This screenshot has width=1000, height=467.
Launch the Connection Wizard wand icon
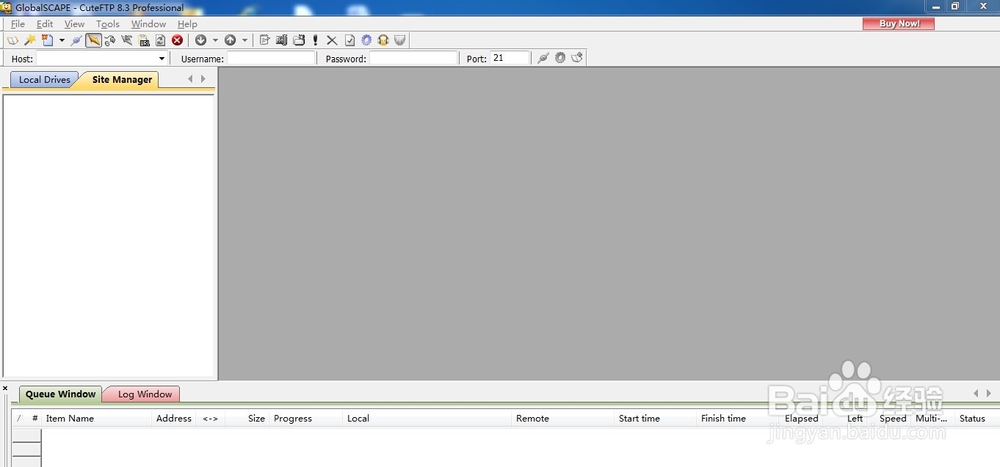tap(29, 40)
